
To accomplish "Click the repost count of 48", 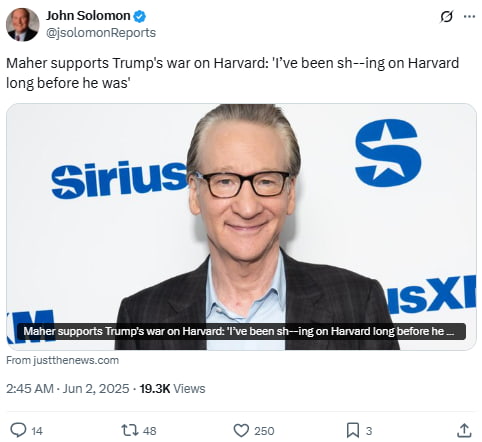I will coord(149,431).
